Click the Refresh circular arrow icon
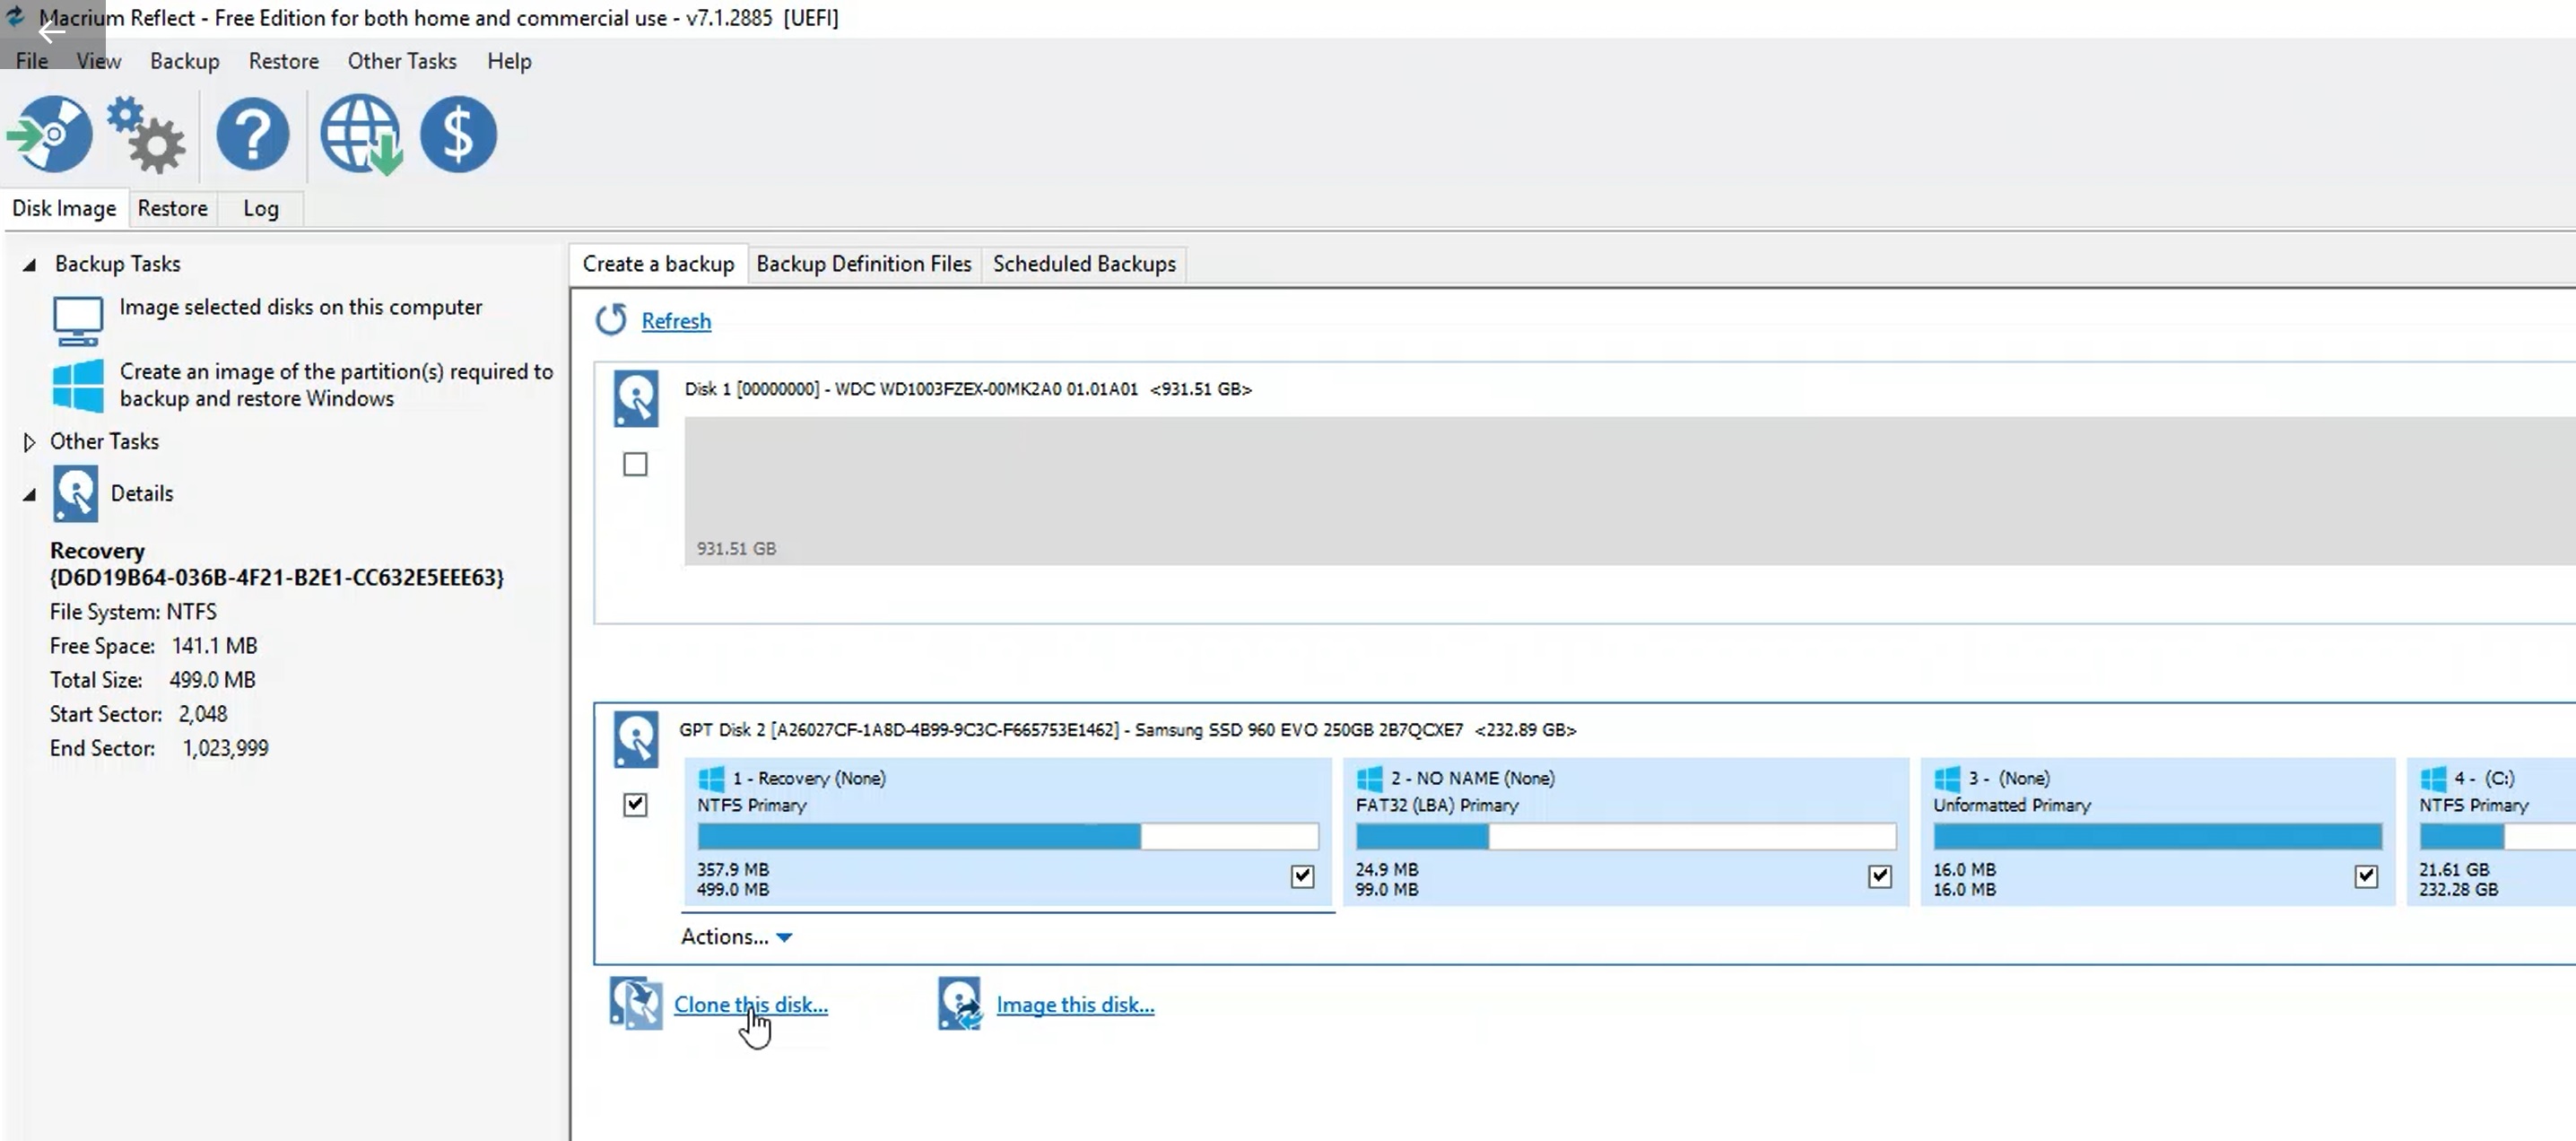This screenshot has height=1141, width=2576. pos(611,320)
